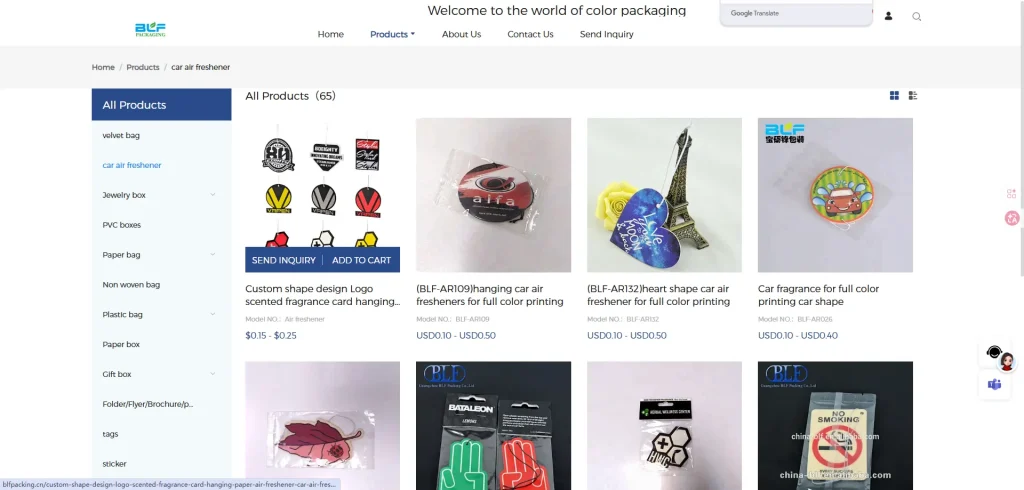Click SEND INQUIRY on first product
The image size is (1024, 490).
click(x=283, y=260)
